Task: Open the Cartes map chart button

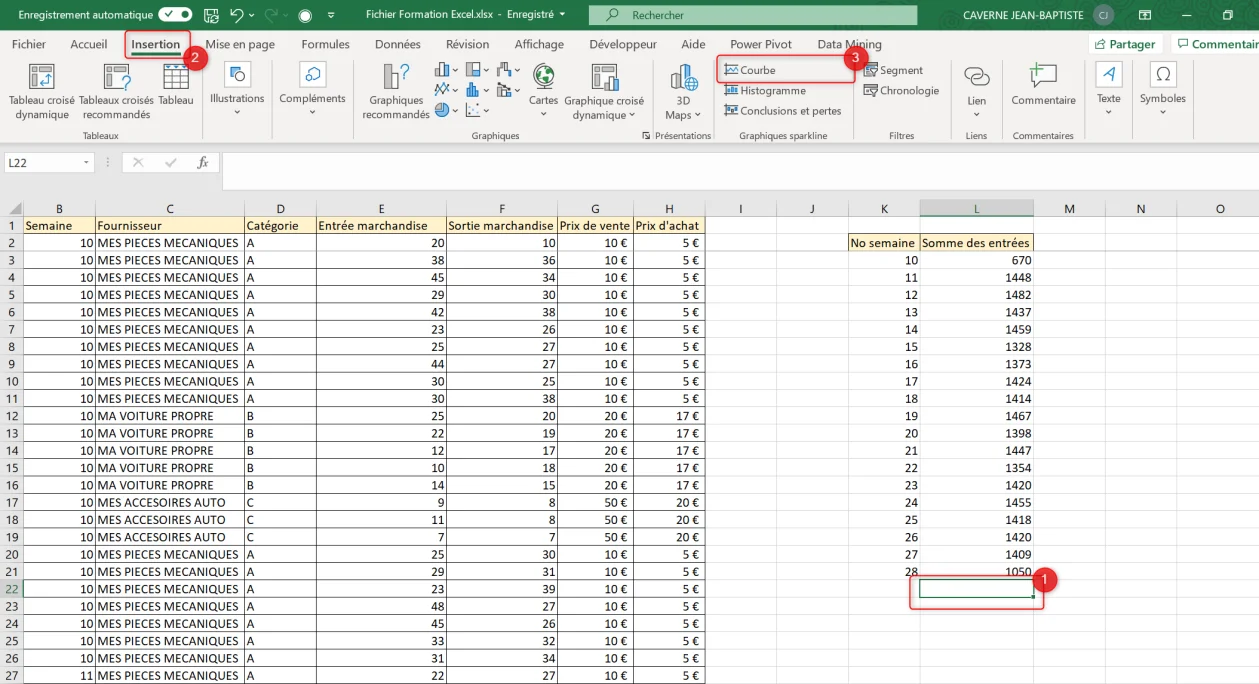Action: [544, 90]
